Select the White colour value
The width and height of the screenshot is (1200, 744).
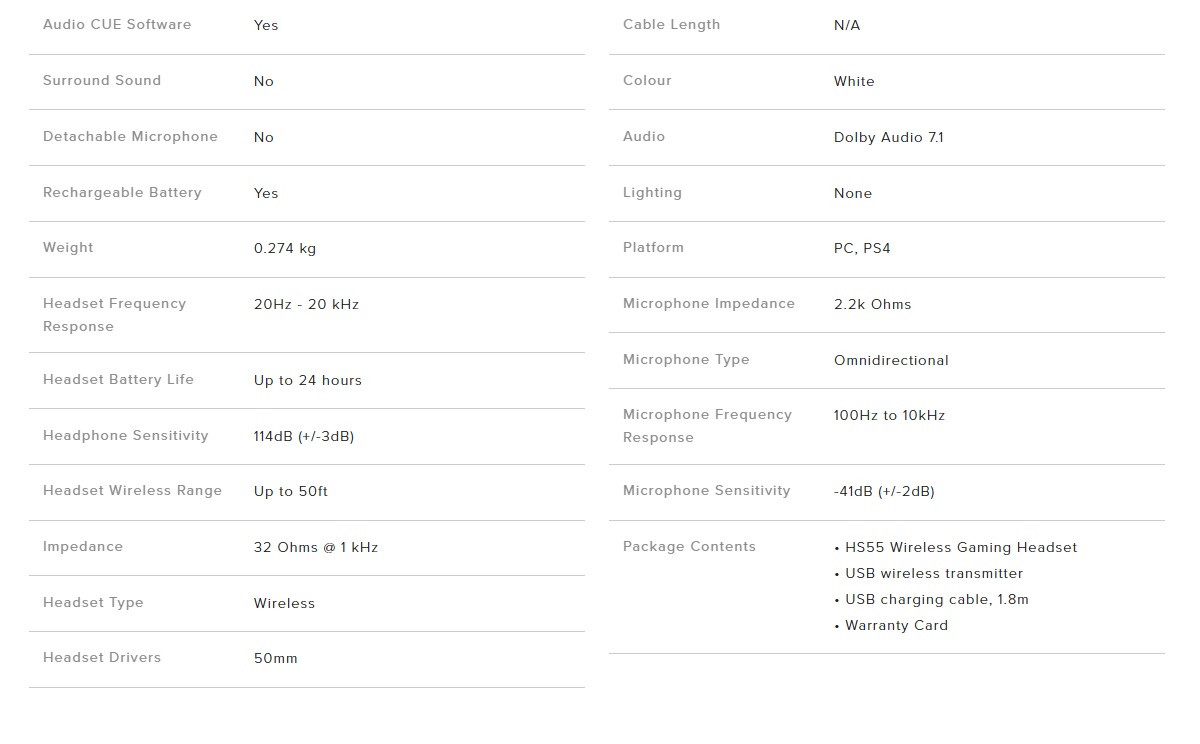[854, 82]
